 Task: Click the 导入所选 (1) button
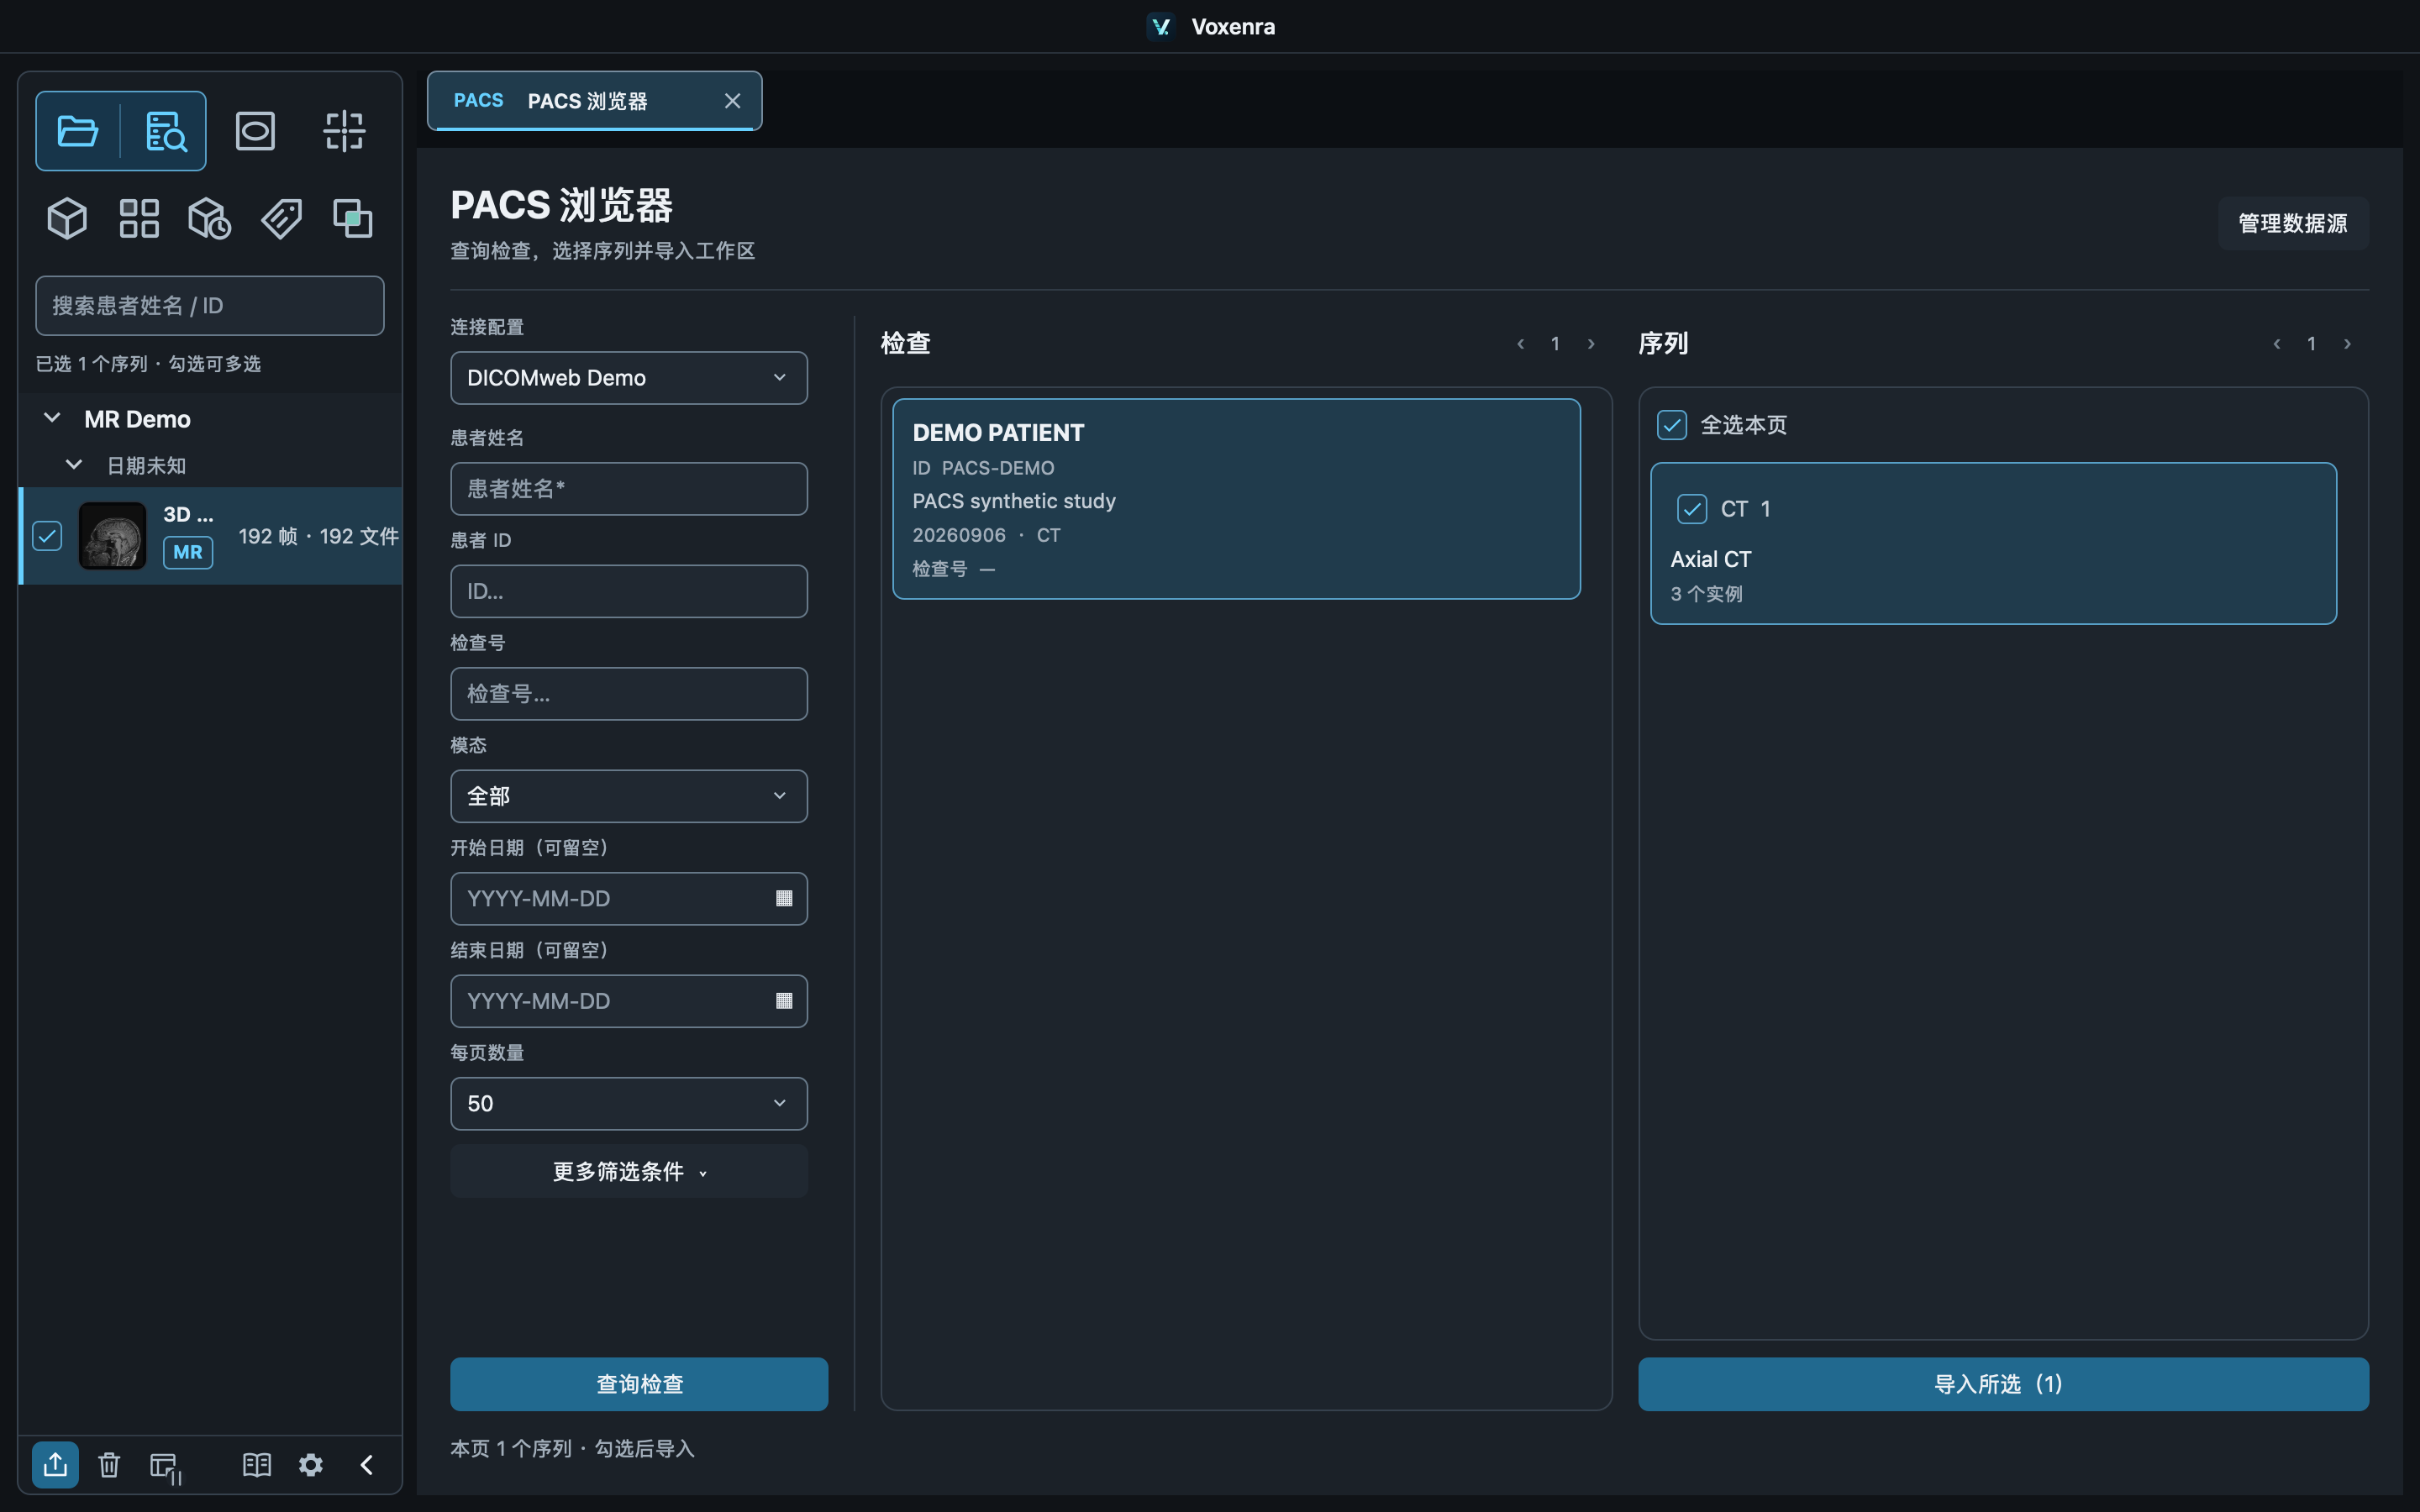[2003, 1384]
